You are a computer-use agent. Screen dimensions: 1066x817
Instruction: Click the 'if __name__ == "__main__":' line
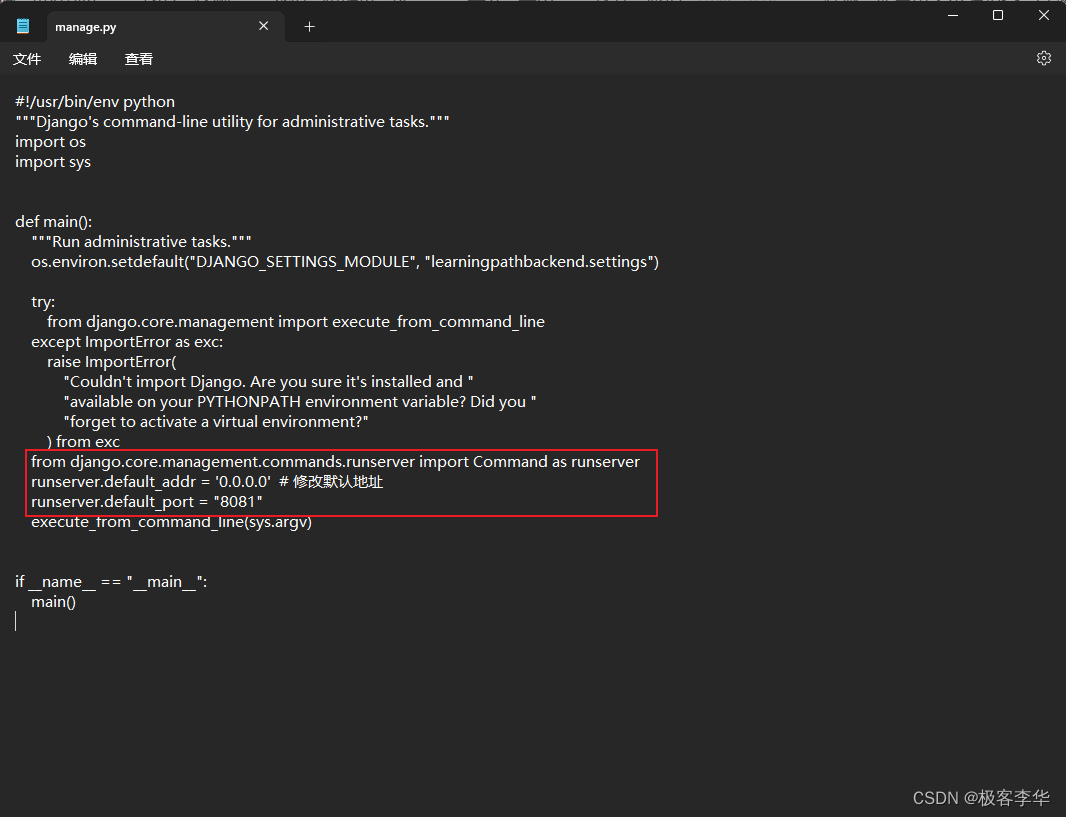pyautogui.click(x=111, y=582)
